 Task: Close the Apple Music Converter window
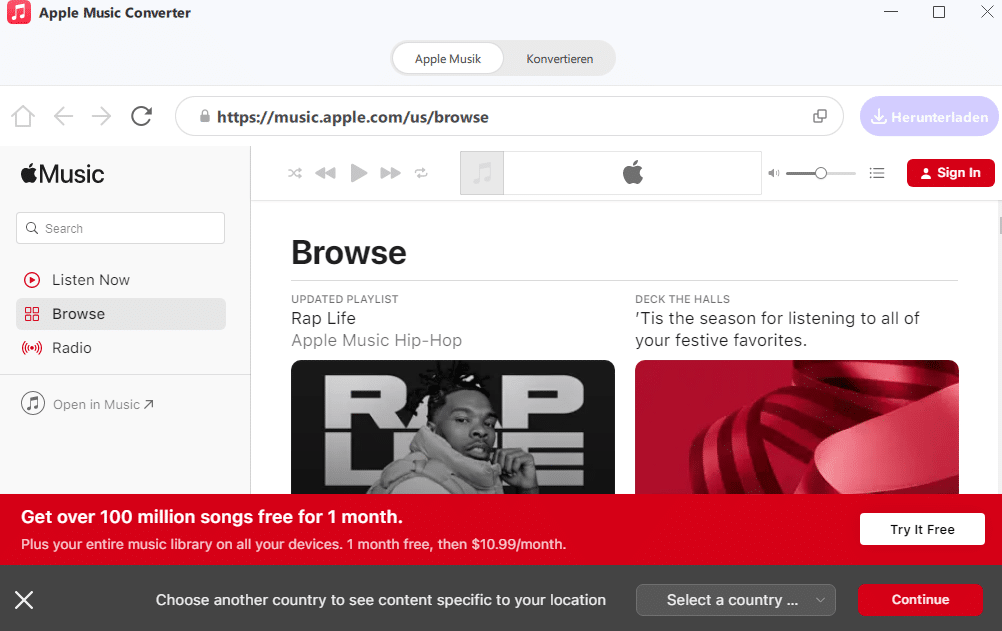point(987,12)
